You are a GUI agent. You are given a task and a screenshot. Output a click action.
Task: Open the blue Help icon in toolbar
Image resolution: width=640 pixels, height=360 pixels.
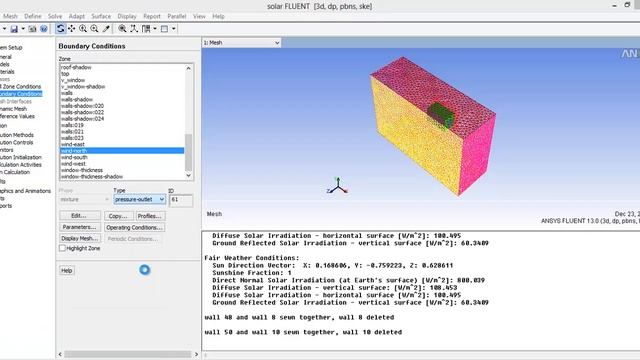pyautogui.click(x=44, y=29)
